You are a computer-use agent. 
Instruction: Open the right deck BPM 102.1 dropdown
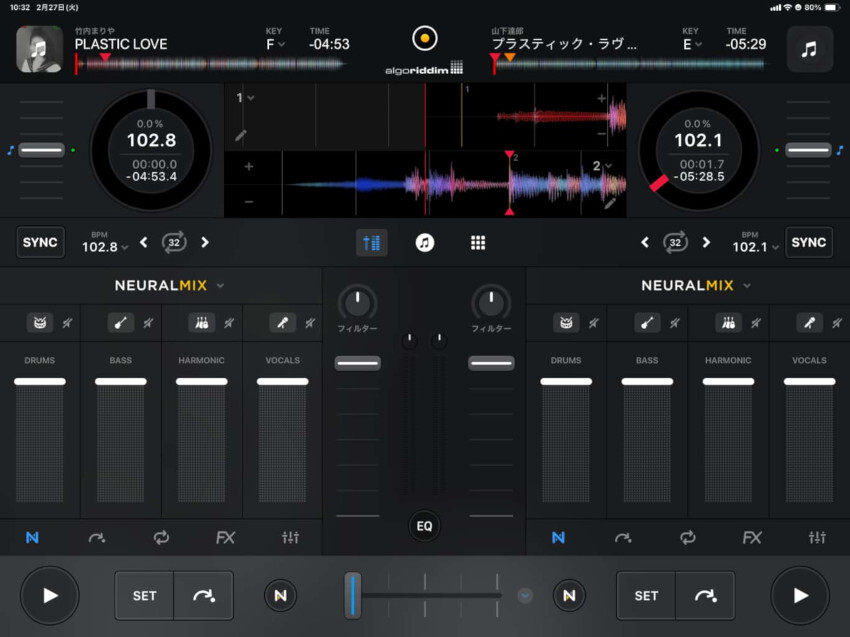754,246
